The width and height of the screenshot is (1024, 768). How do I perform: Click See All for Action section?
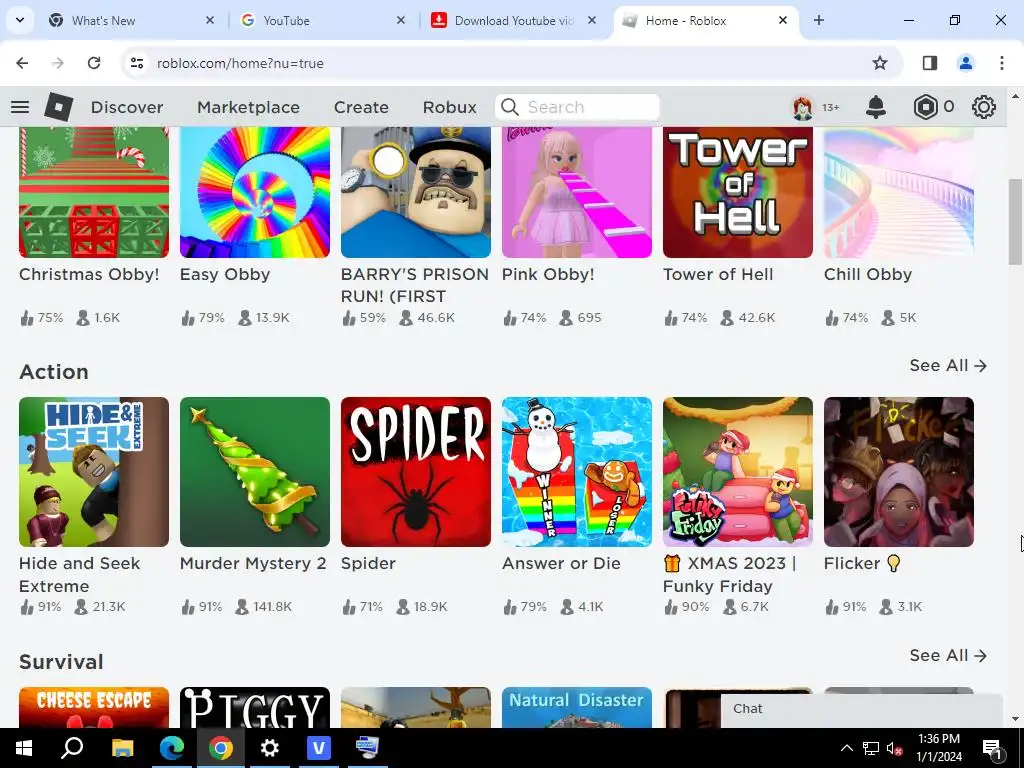(x=948, y=366)
